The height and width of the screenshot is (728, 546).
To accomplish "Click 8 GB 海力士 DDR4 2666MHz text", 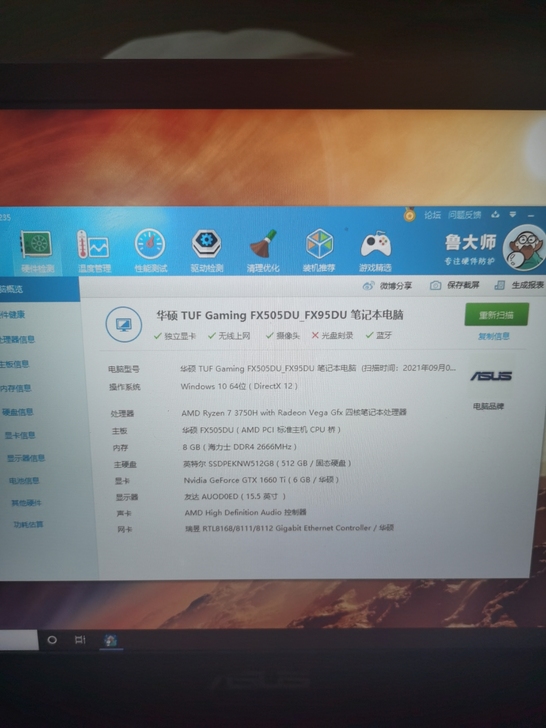I will click(240, 447).
